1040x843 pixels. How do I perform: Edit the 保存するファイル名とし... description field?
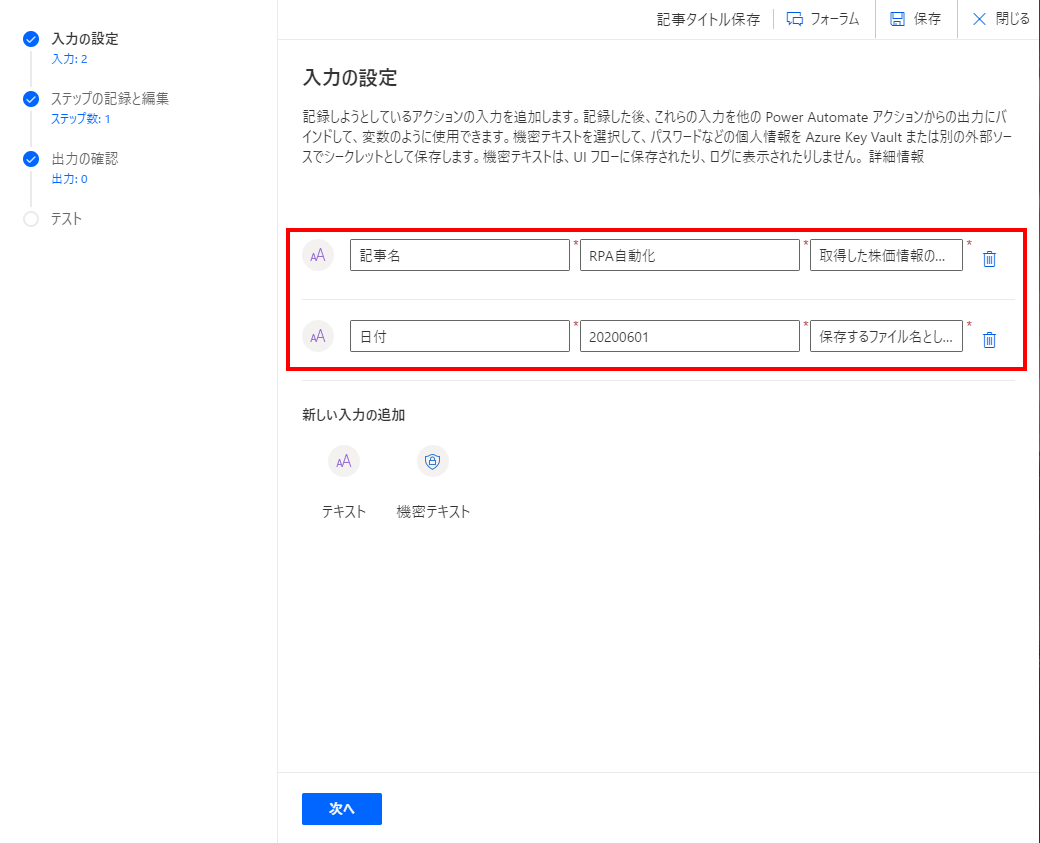pyautogui.click(x=885, y=336)
